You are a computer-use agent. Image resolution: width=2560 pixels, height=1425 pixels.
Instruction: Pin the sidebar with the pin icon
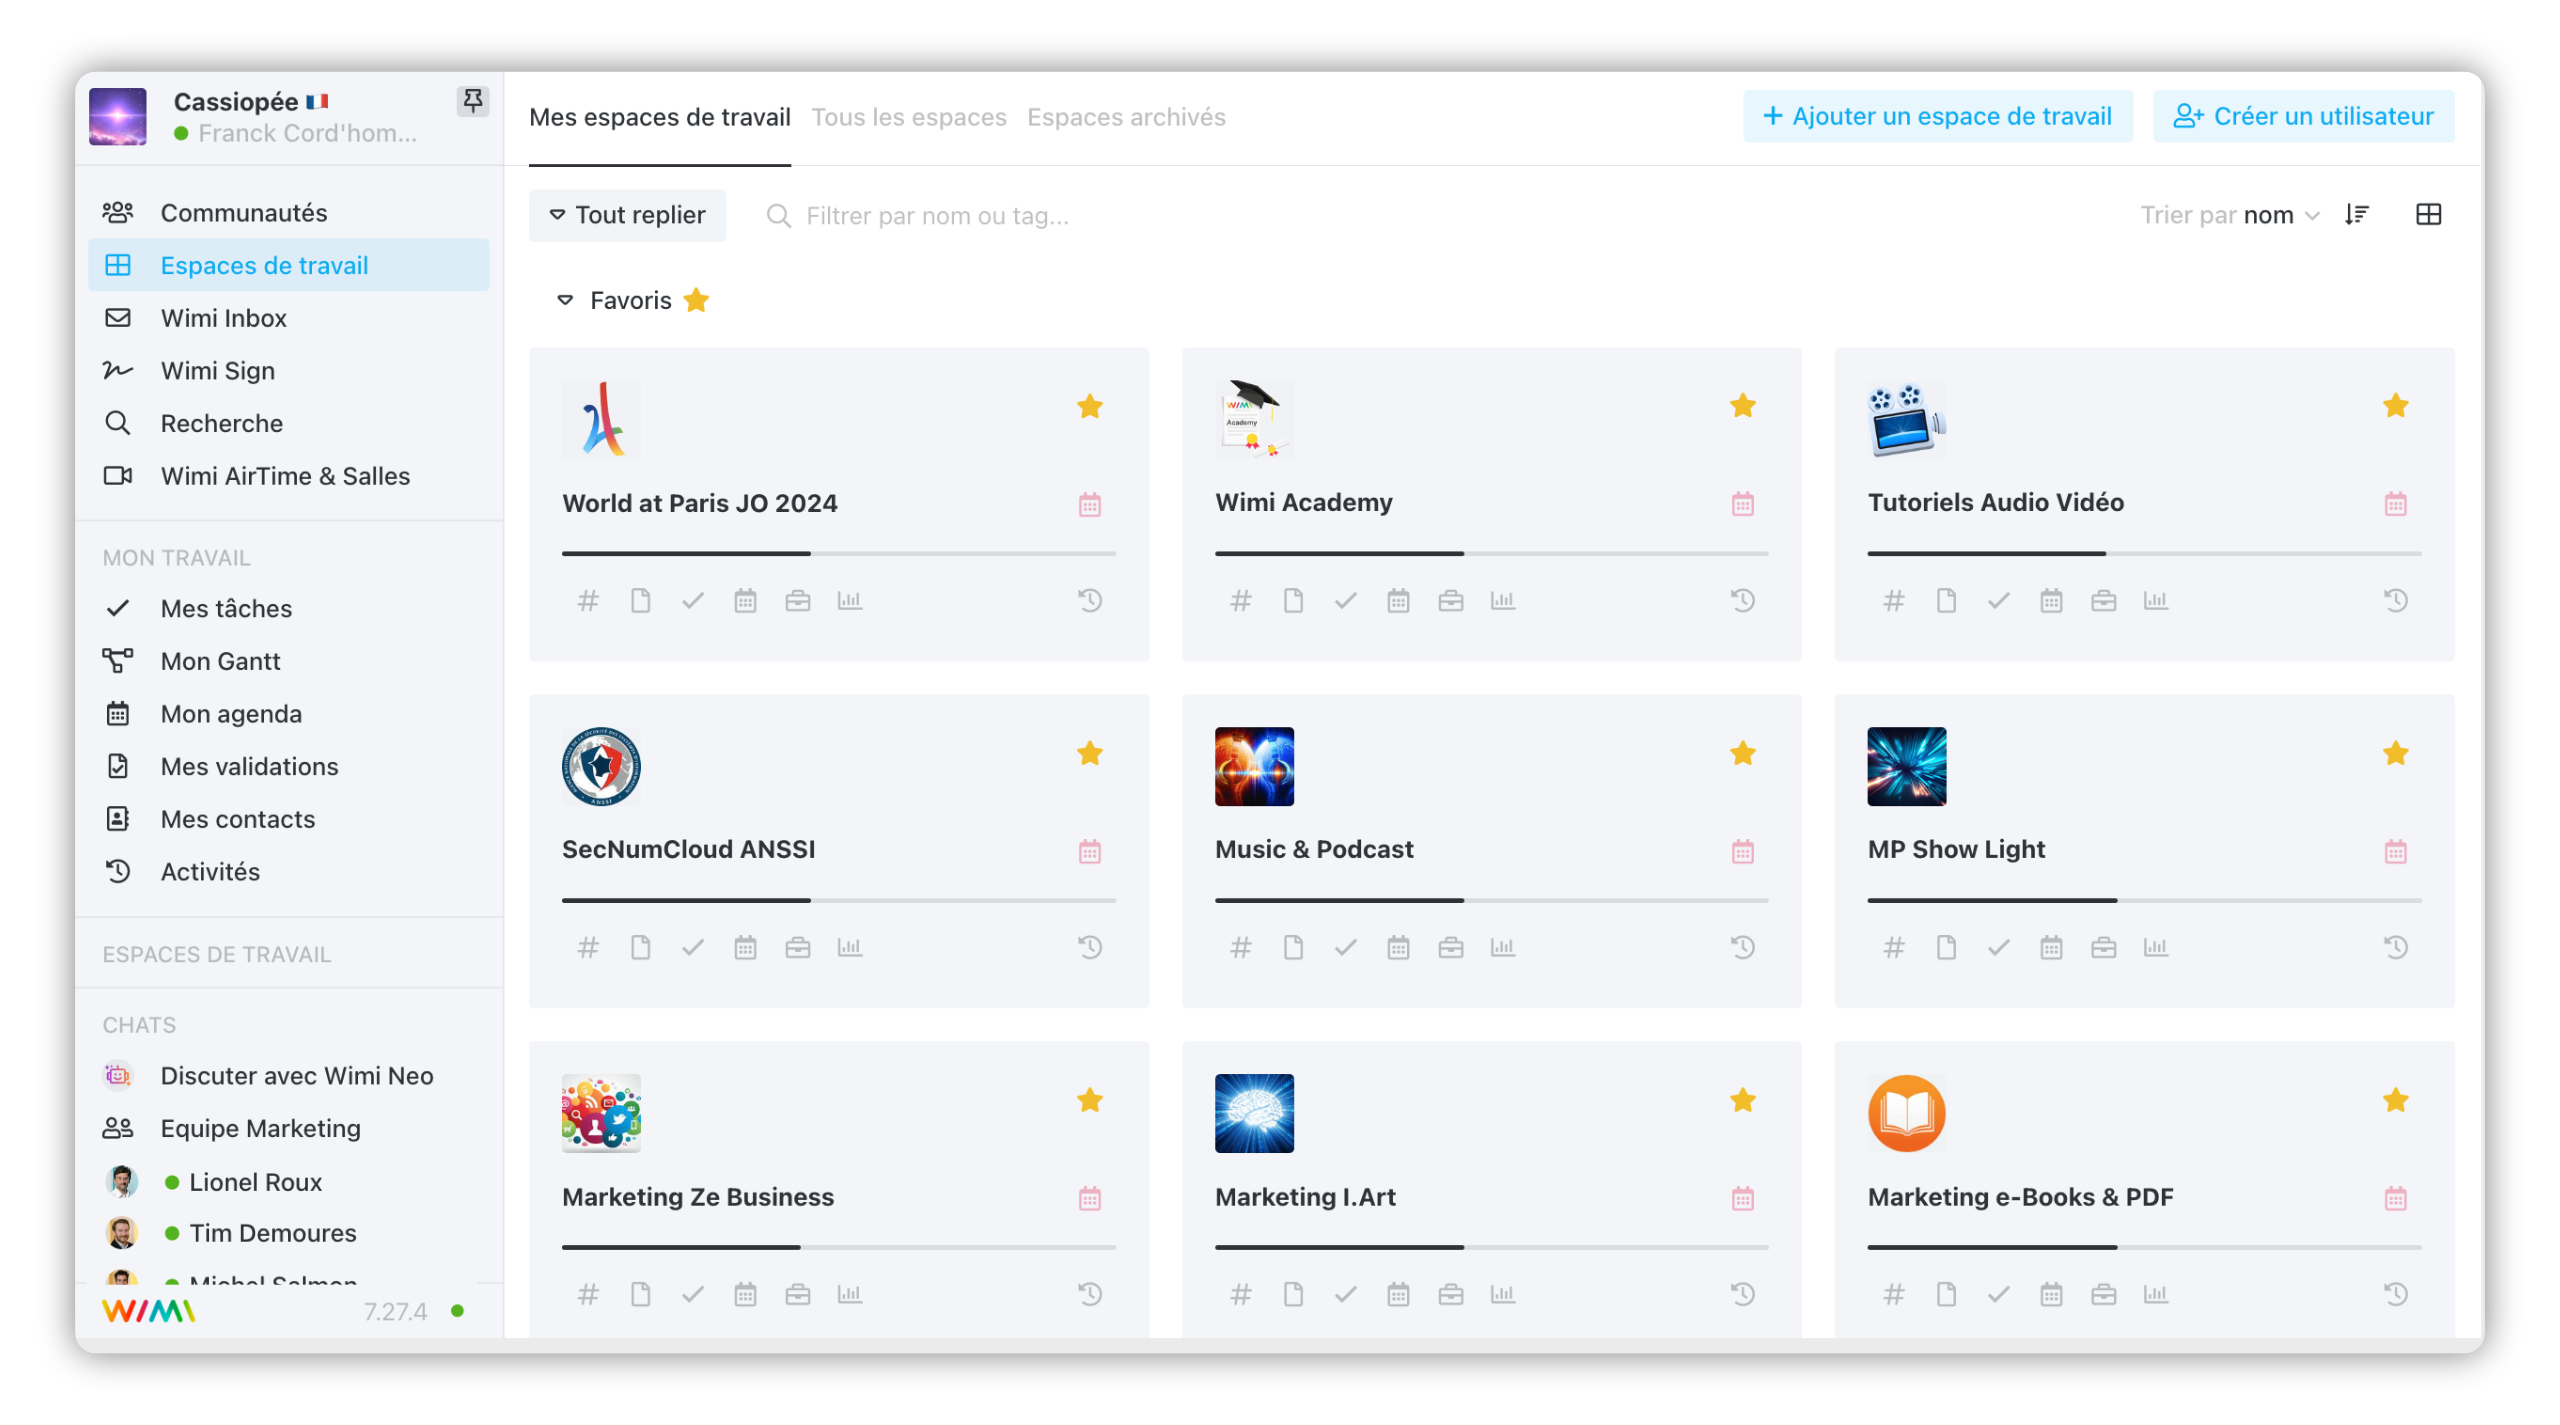click(472, 100)
